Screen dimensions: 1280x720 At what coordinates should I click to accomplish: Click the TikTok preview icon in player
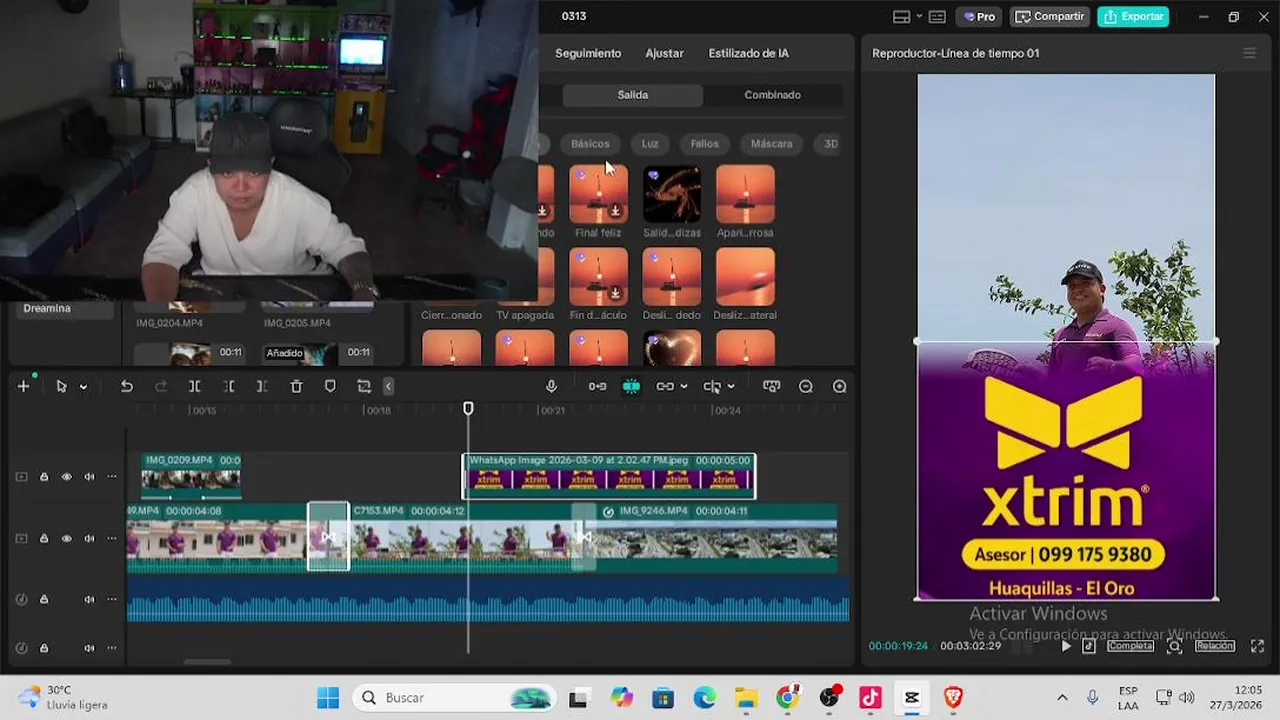click(x=1089, y=646)
